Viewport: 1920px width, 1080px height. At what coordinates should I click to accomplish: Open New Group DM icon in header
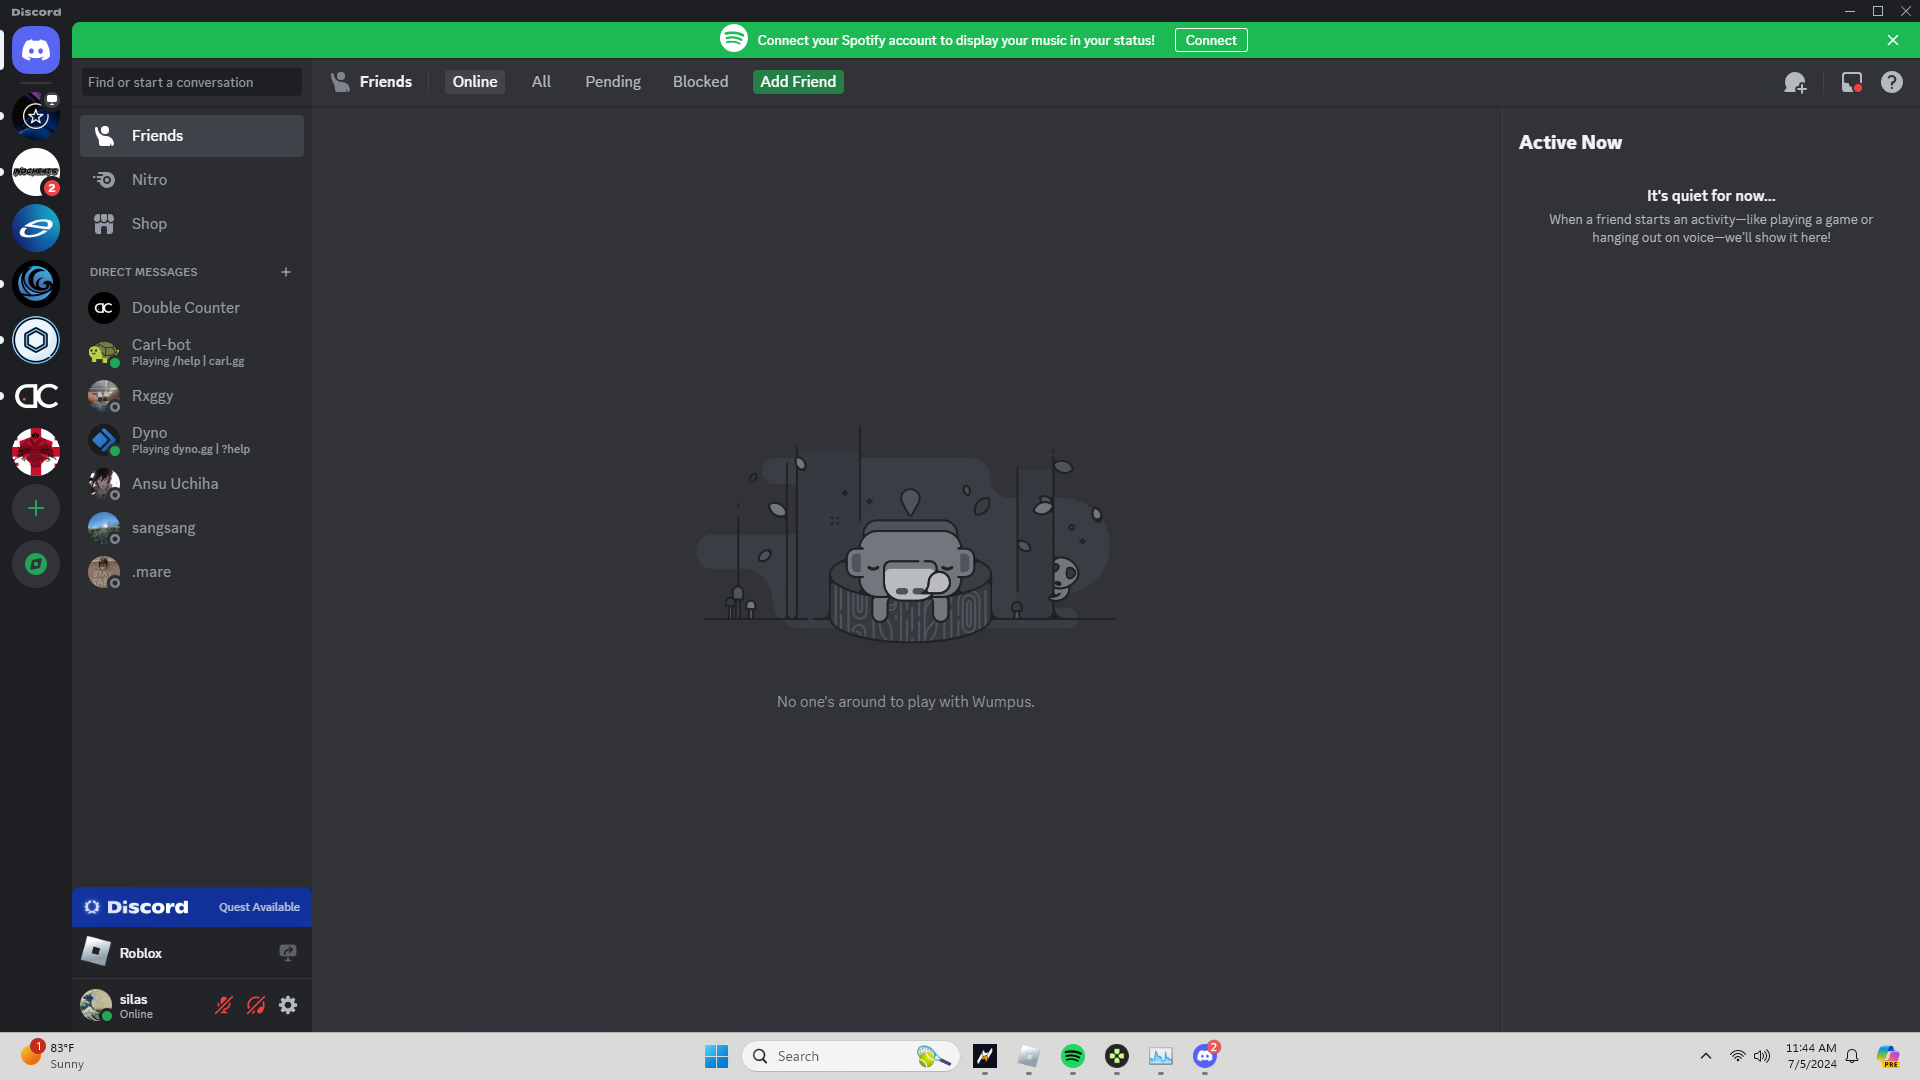pyautogui.click(x=1795, y=82)
